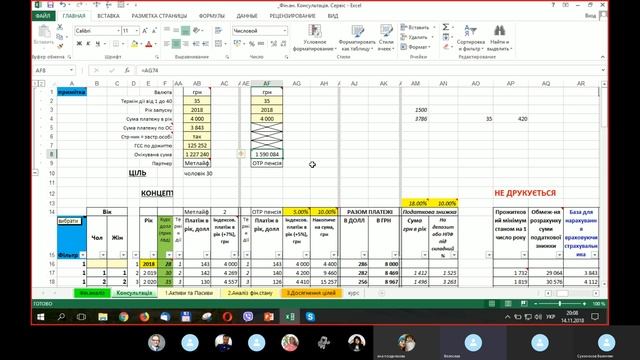640x360 pixels.
Task: Open the font size 11 dropdown
Action: [x=137, y=31]
